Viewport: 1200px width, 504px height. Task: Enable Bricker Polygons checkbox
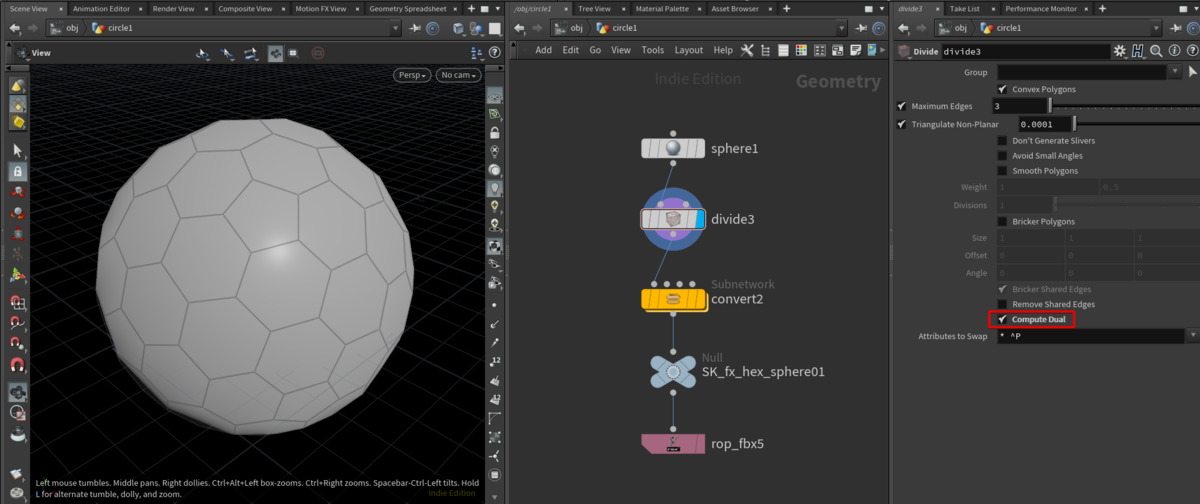(x=1003, y=221)
